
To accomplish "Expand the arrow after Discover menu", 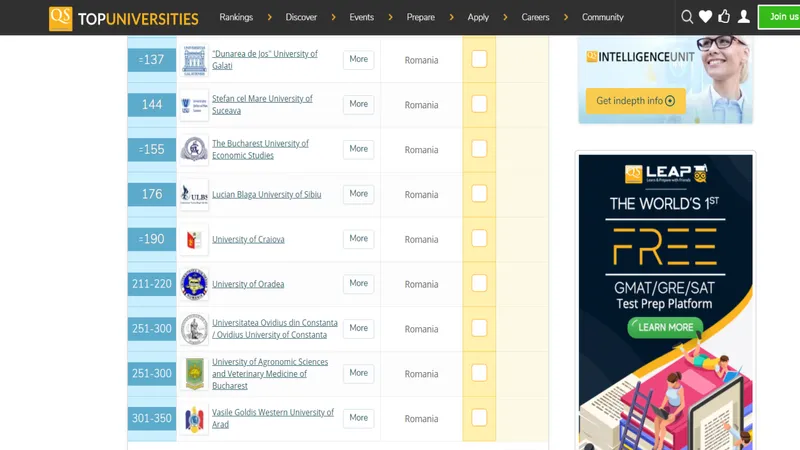I will [333, 17].
